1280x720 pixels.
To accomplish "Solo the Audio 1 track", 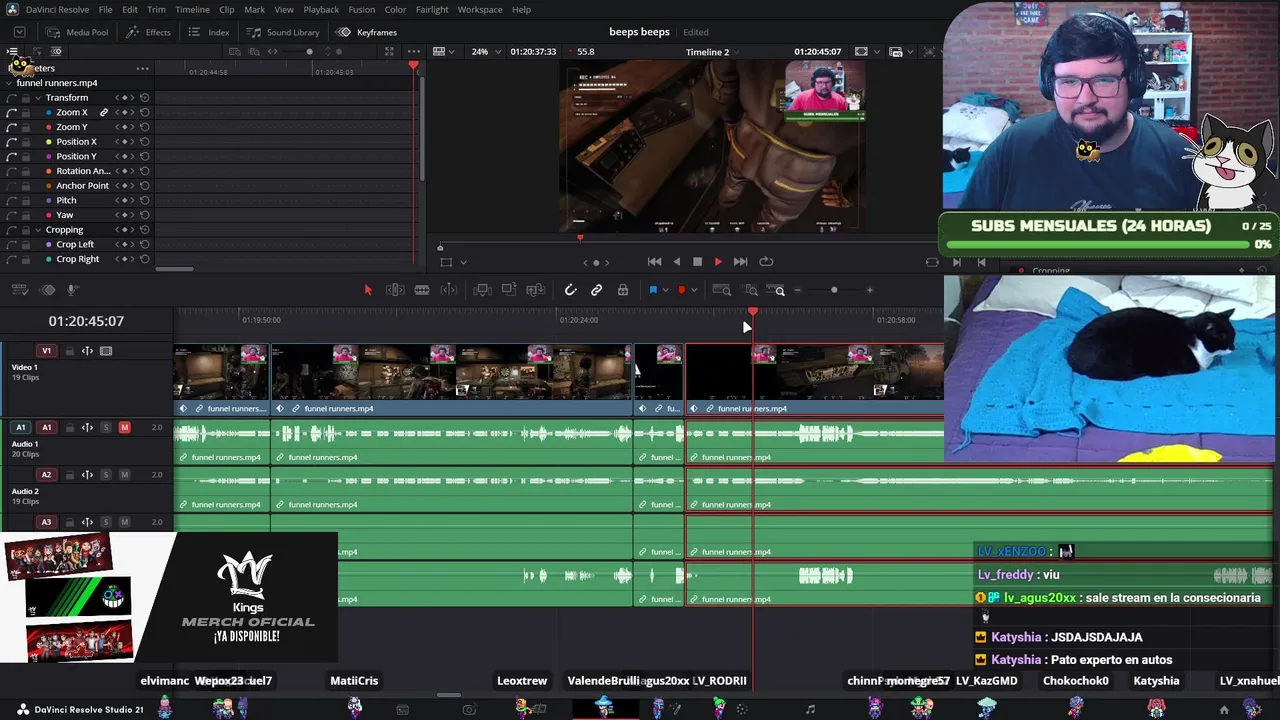I will [x=105, y=428].
